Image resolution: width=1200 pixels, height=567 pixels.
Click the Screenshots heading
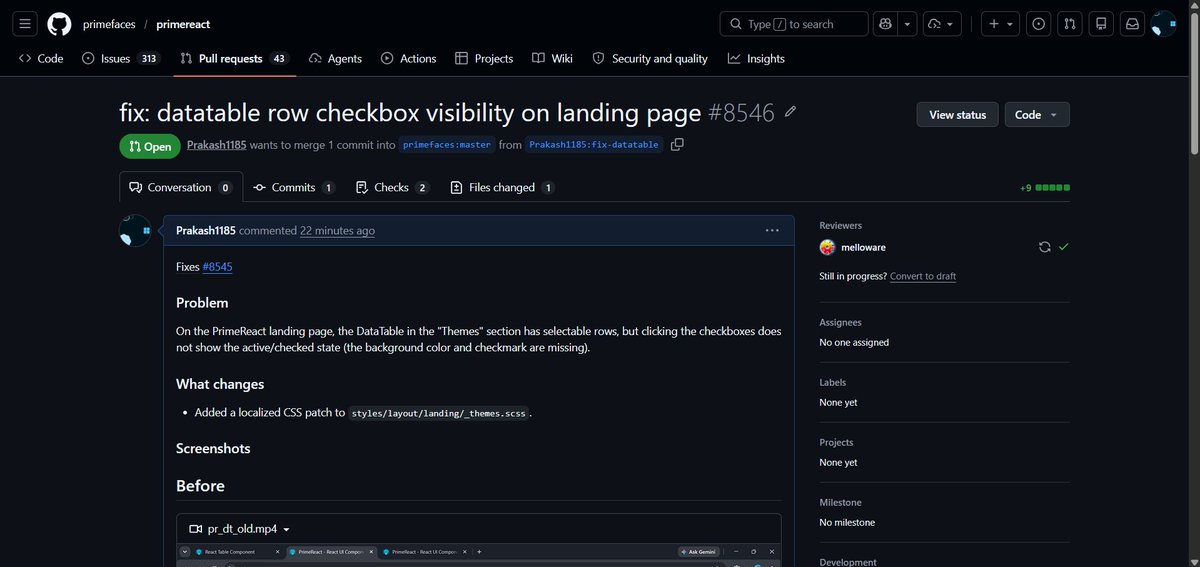213,448
